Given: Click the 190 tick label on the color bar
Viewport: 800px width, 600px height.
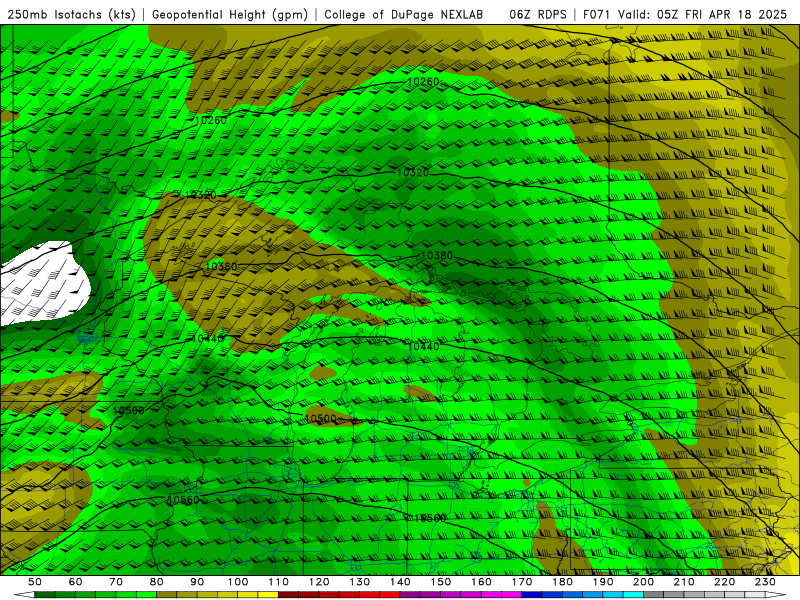Looking at the screenshot, I should coord(603,582).
